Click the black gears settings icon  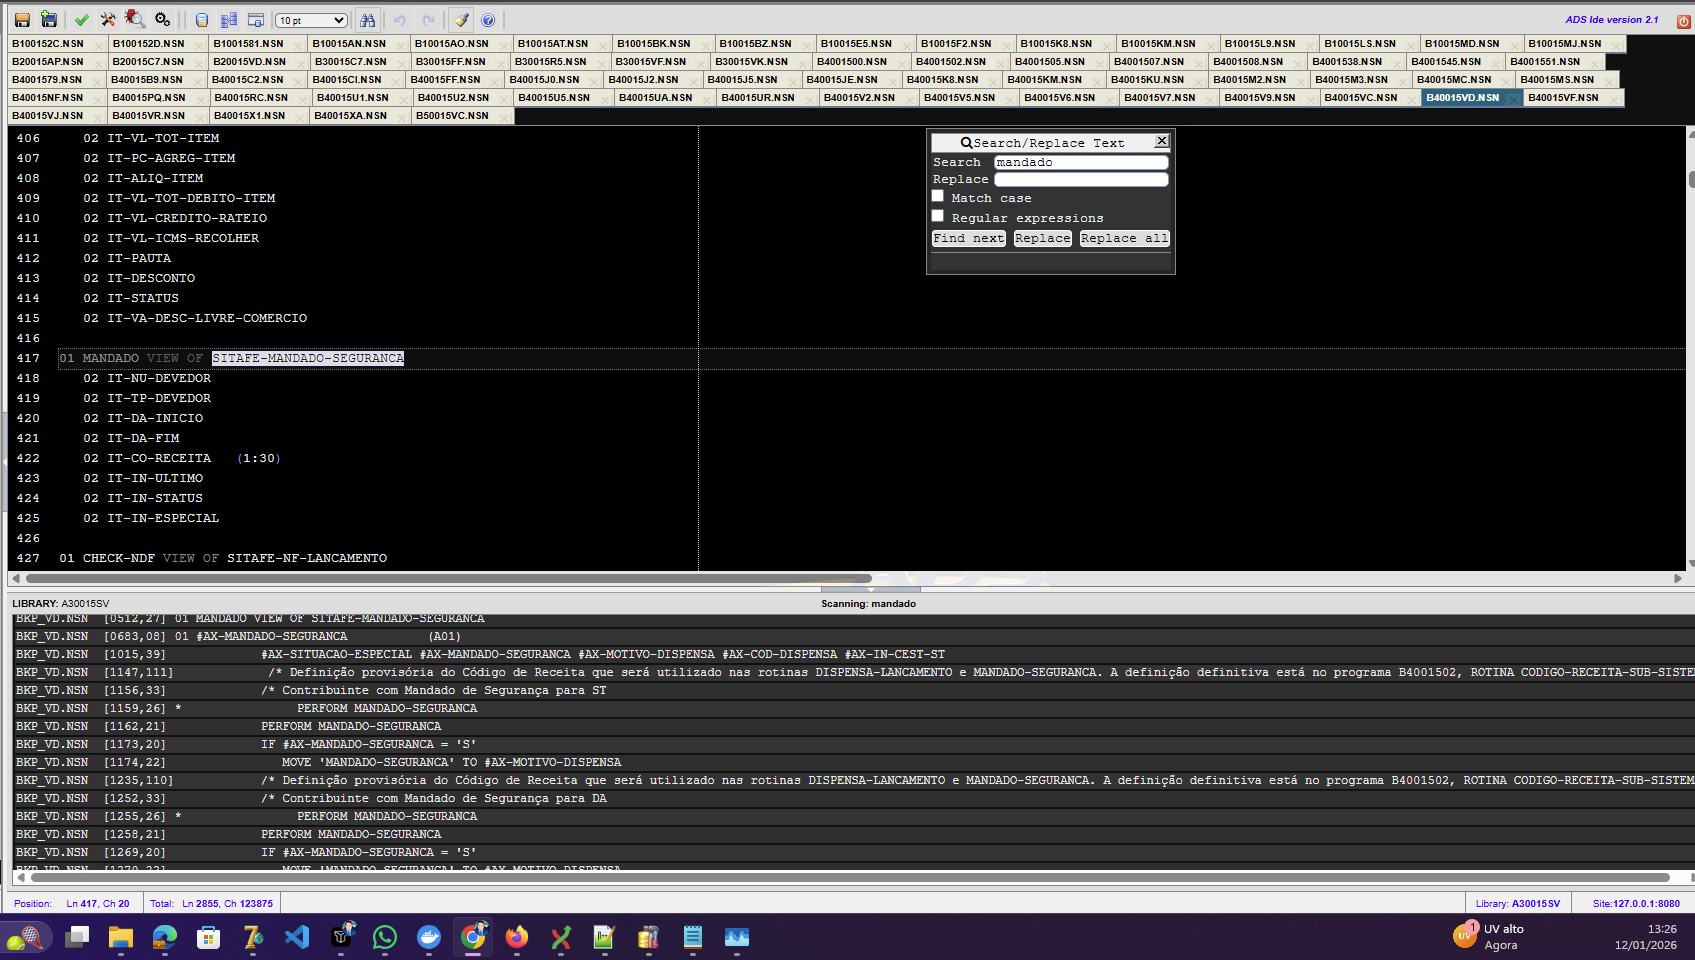point(162,20)
